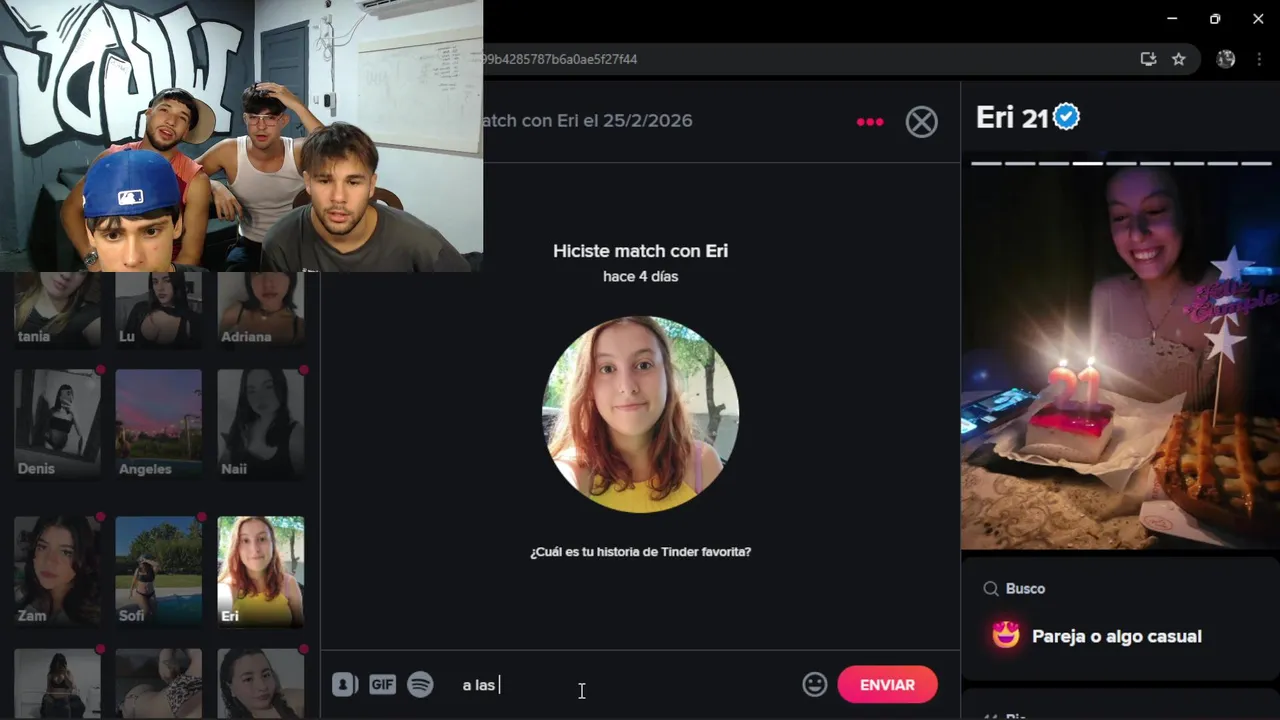1280x720 pixels.
Task: Click the ENVIAR send button
Action: (887, 685)
